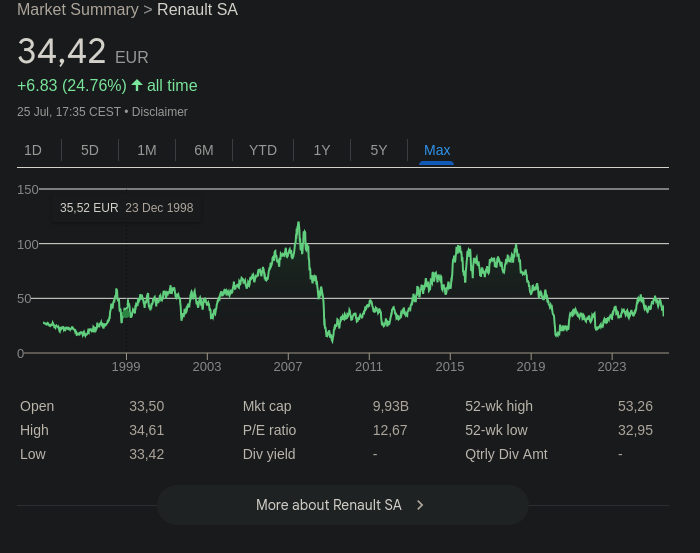Select the 1D time range tab
The image size is (700, 553).
point(33,150)
